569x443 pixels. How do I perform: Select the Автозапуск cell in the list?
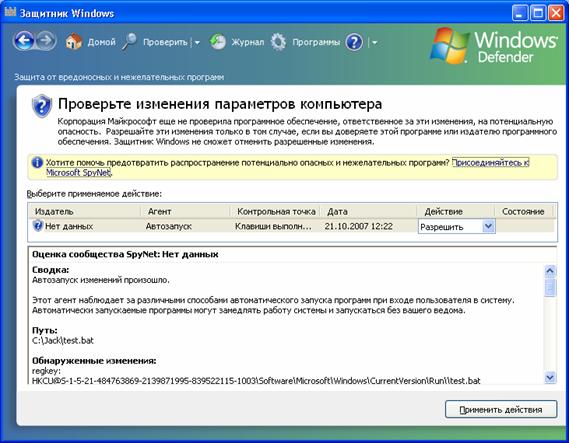[169, 226]
